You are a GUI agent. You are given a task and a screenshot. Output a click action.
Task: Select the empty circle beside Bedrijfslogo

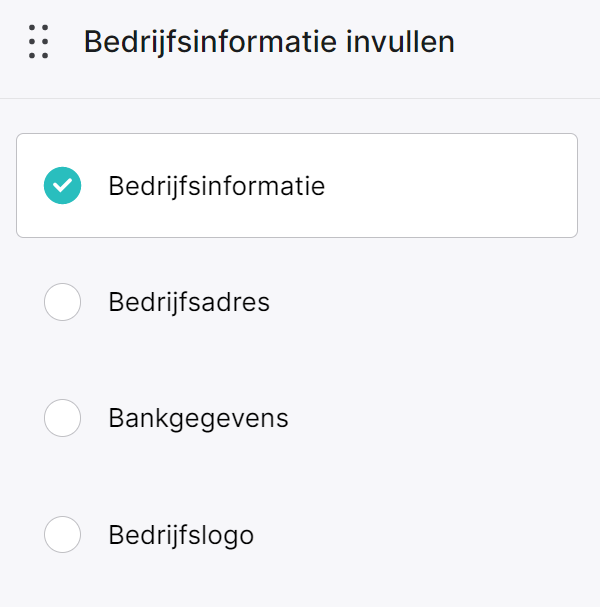(x=62, y=534)
